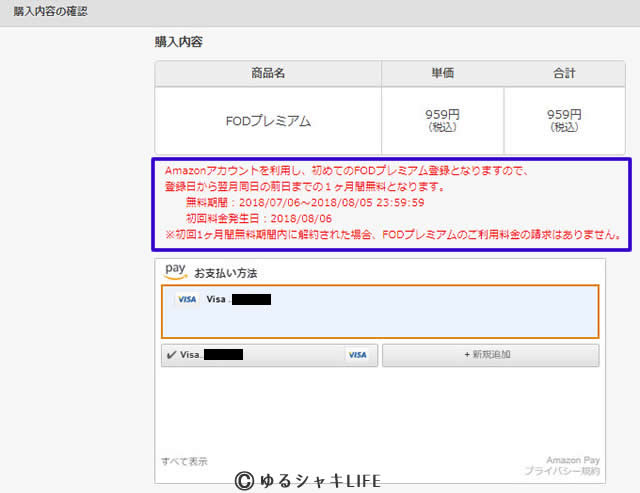Image resolution: width=640 pixels, height=493 pixels.
Task: Click the FODプレミアム product name cell
Action: (x=268, y=121)
